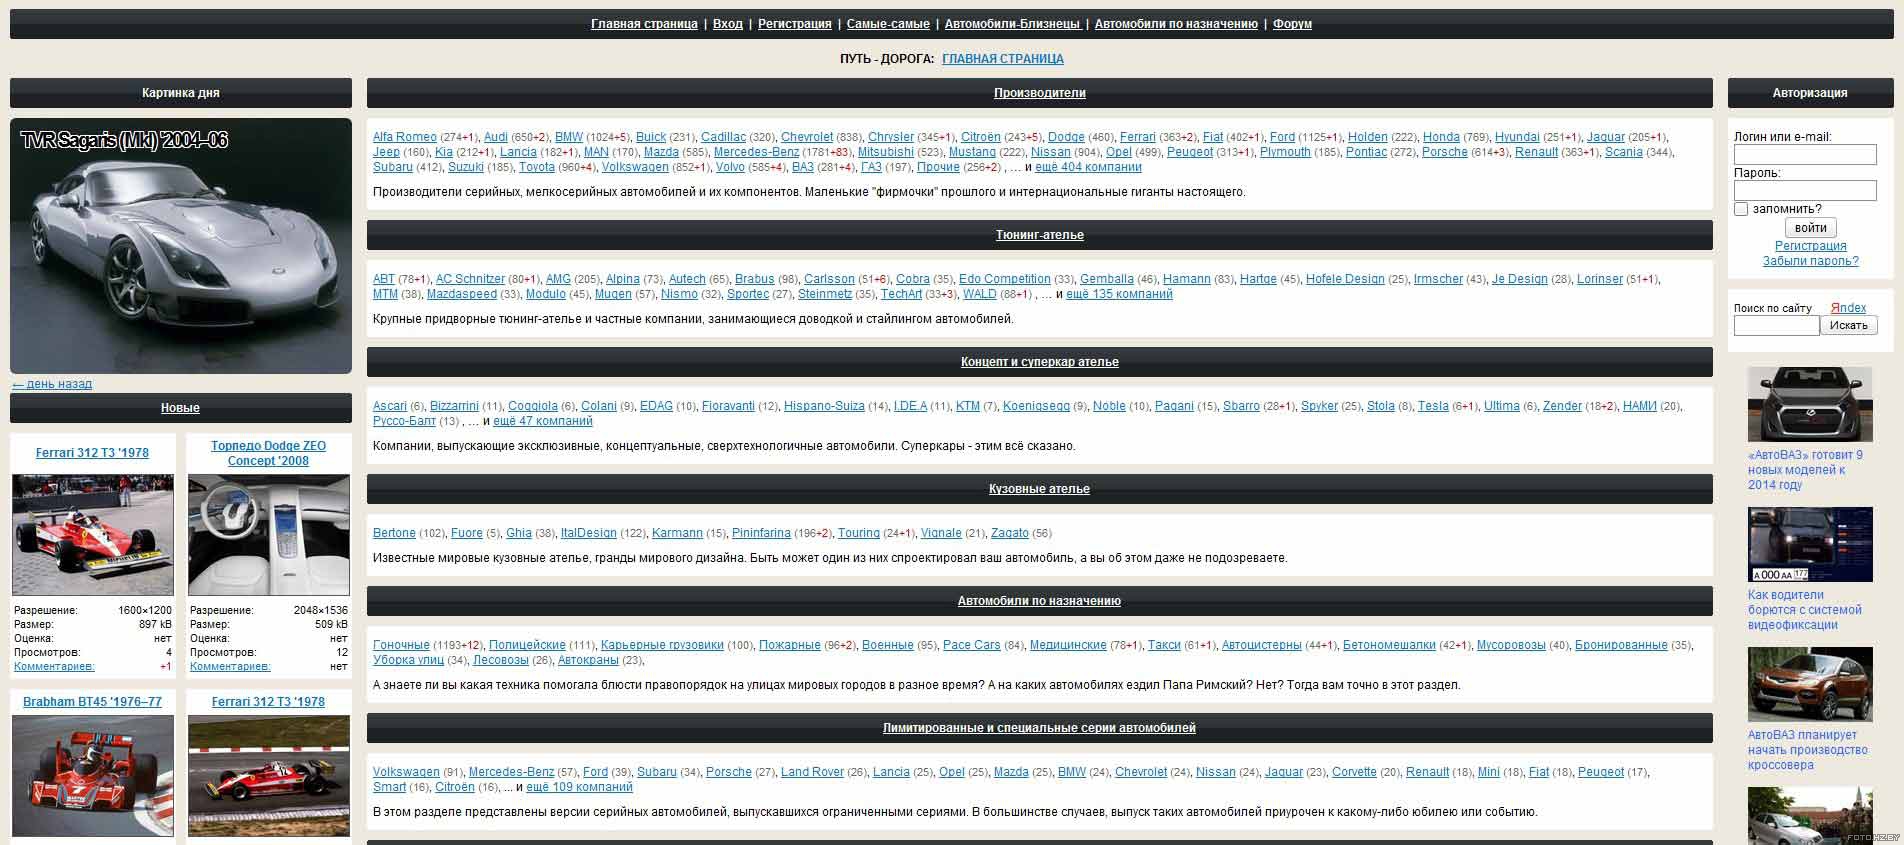The image size is (1904, 845).
Task: Open the BMW link in Производители
Action: (x=569, y=137)
